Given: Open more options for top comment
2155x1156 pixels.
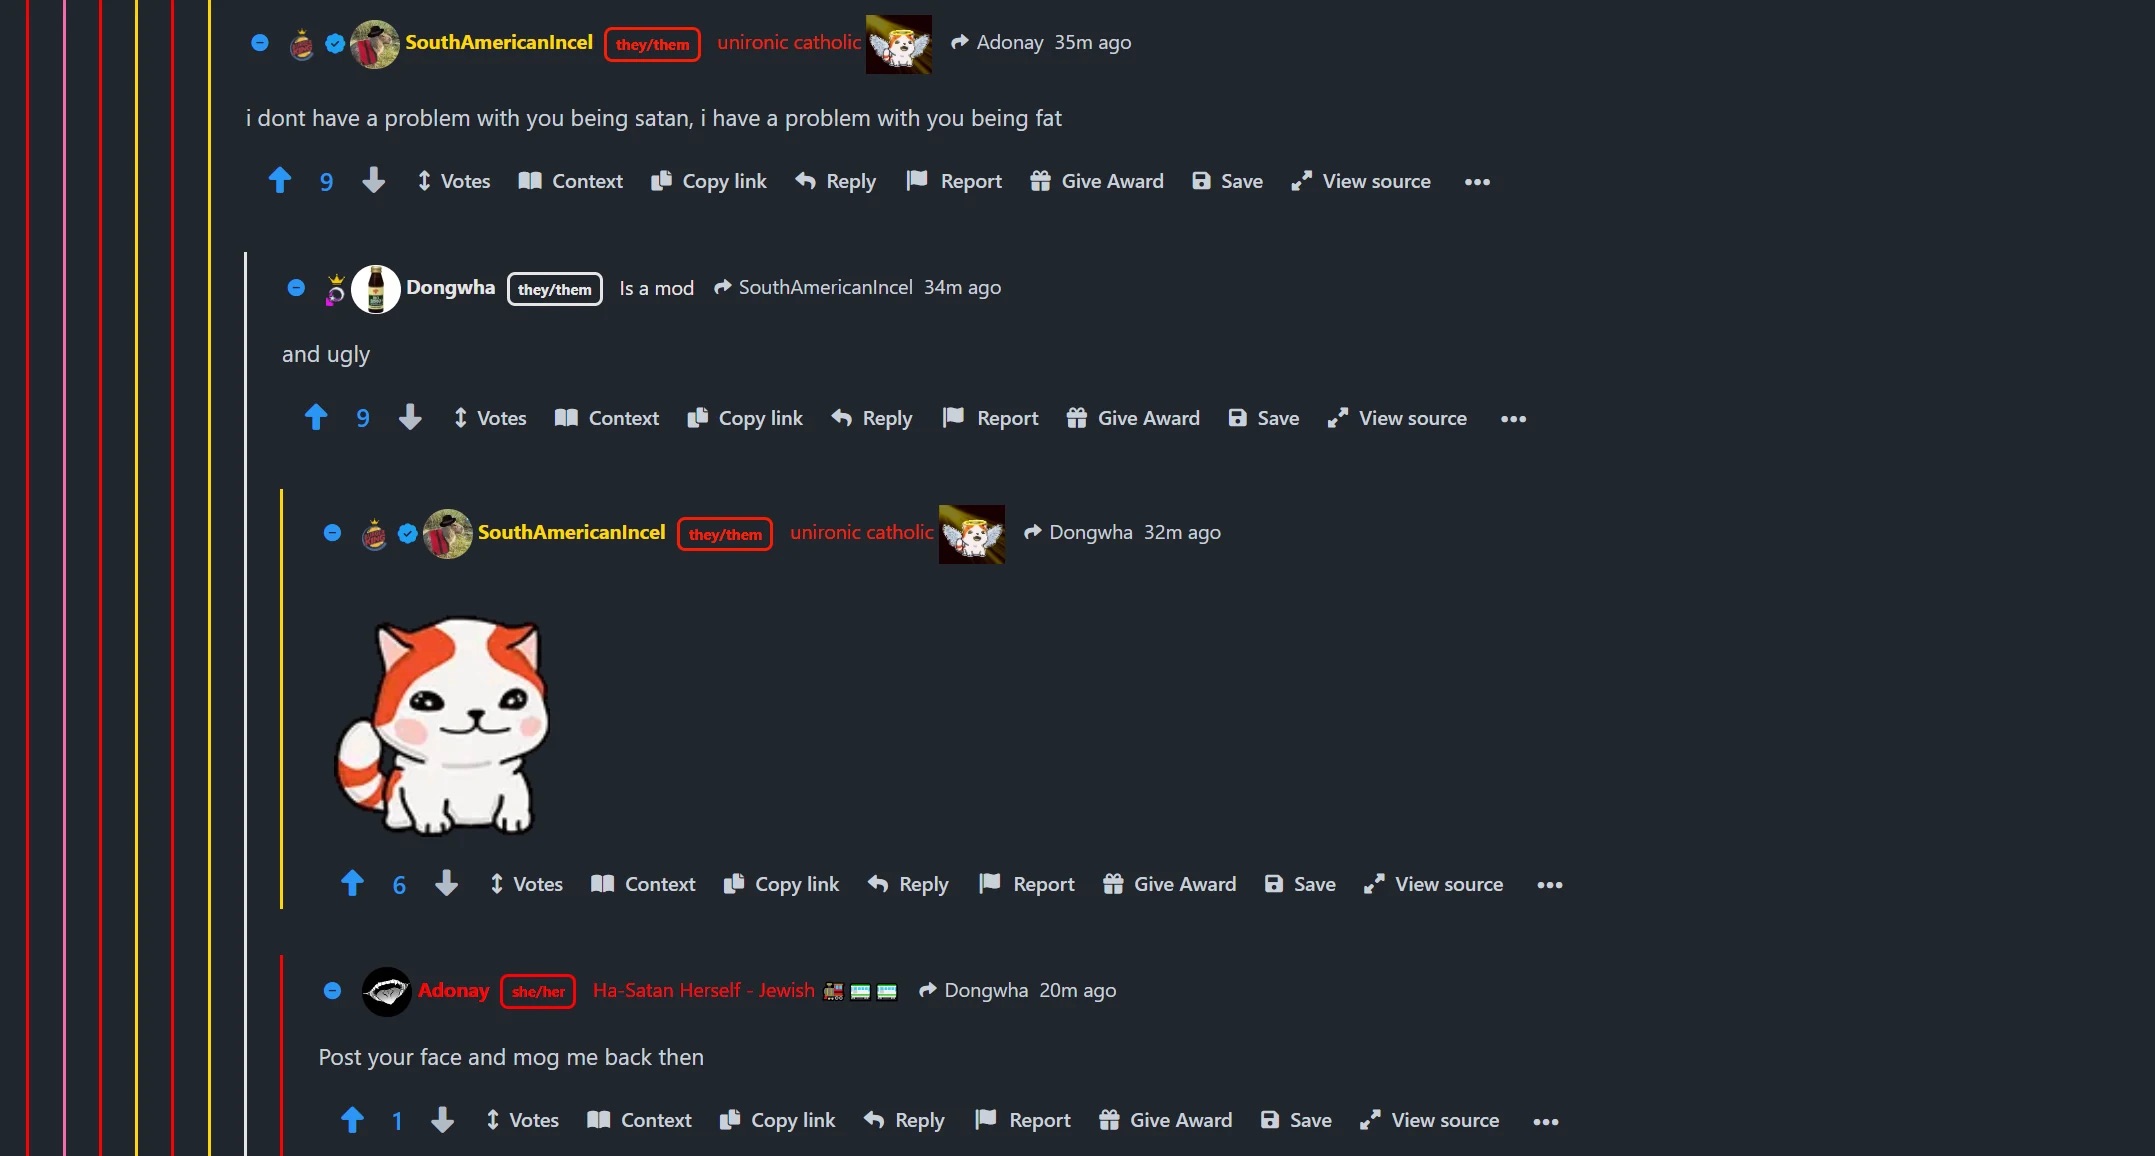Looking at the screenshot, I should [1477, 182].
